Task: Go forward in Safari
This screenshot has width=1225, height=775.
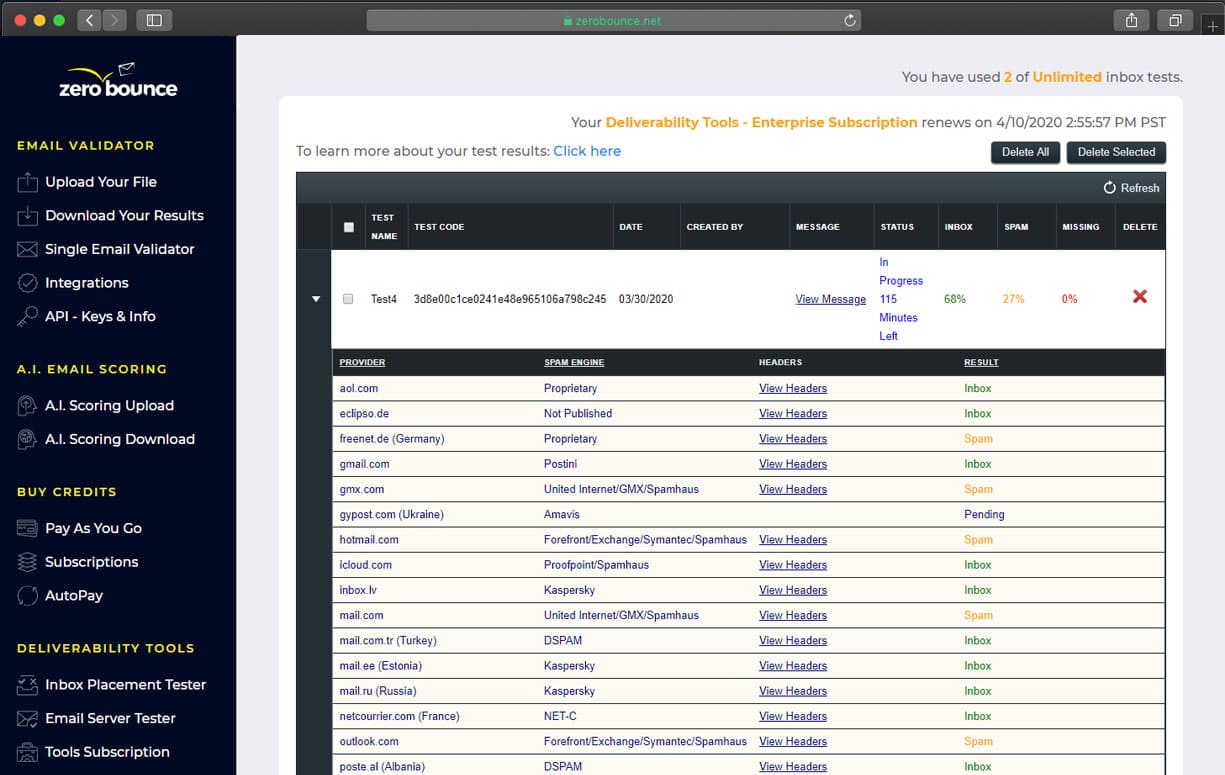Action: tap(115, 20)
